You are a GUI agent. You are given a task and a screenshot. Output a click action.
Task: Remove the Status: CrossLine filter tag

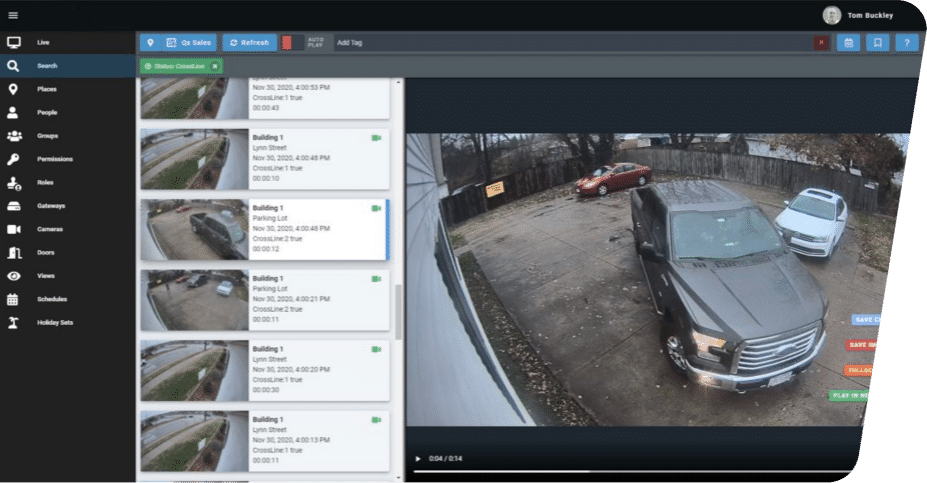[214, 66]
